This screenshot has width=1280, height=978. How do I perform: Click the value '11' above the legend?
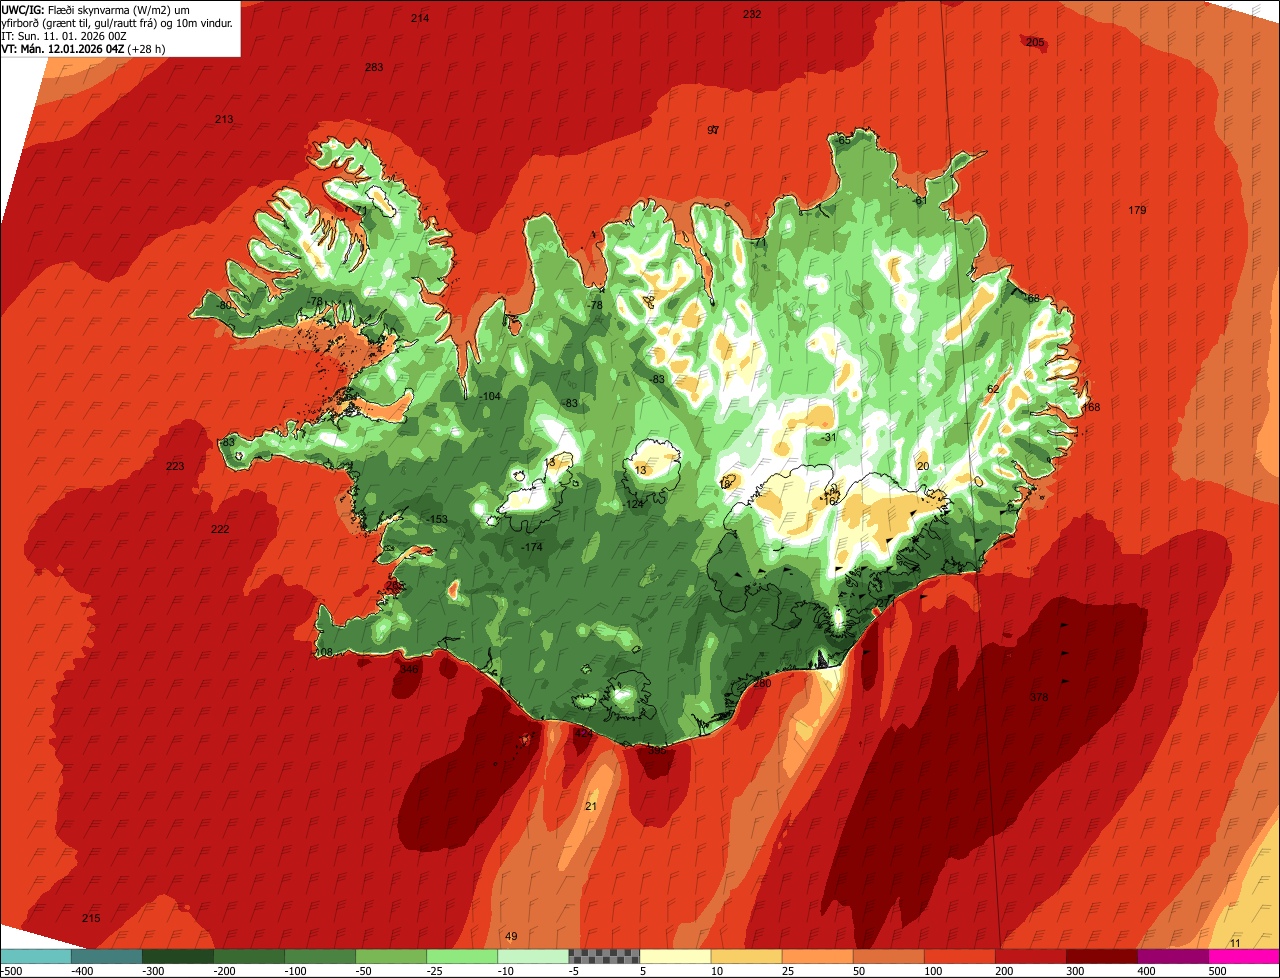coord(1235,943)
